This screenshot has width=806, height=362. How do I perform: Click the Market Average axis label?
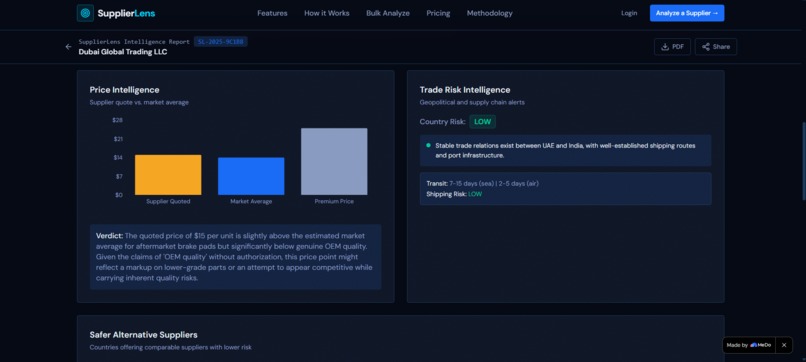(251, 202)
